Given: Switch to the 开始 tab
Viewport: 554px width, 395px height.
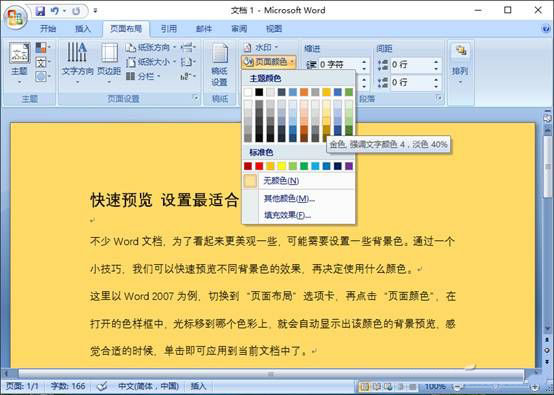Looking at the screenshot, I should click(48, 29).
